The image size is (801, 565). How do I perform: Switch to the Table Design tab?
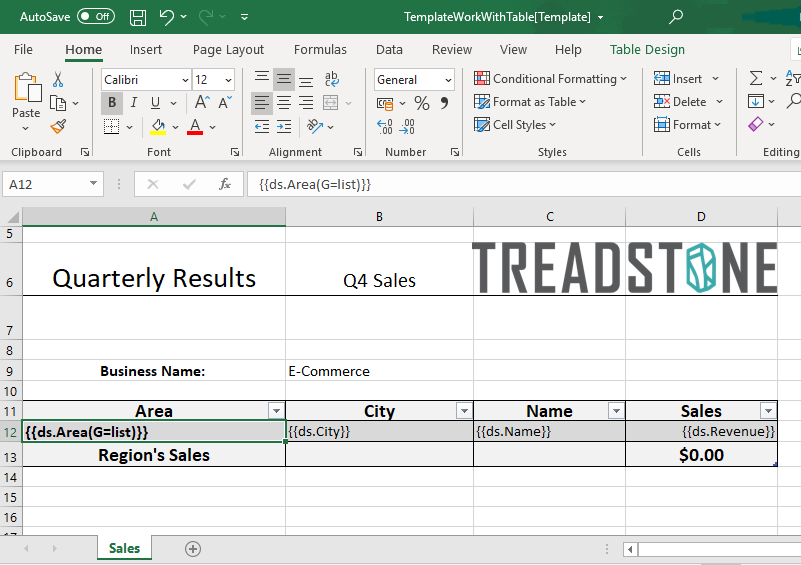point(647,50)
